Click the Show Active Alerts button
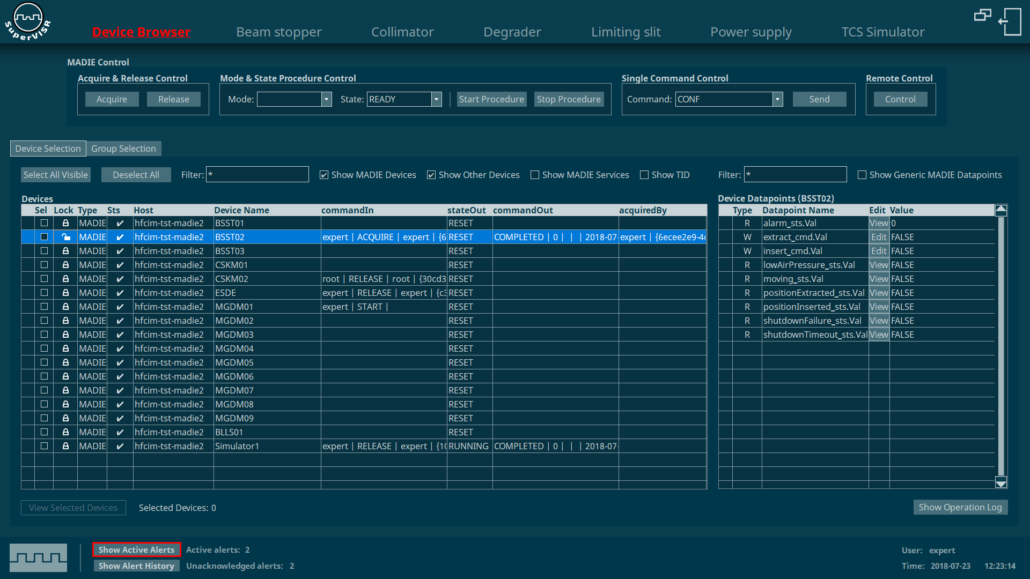Screen dimensions: 1030x579 coord(136,550)
